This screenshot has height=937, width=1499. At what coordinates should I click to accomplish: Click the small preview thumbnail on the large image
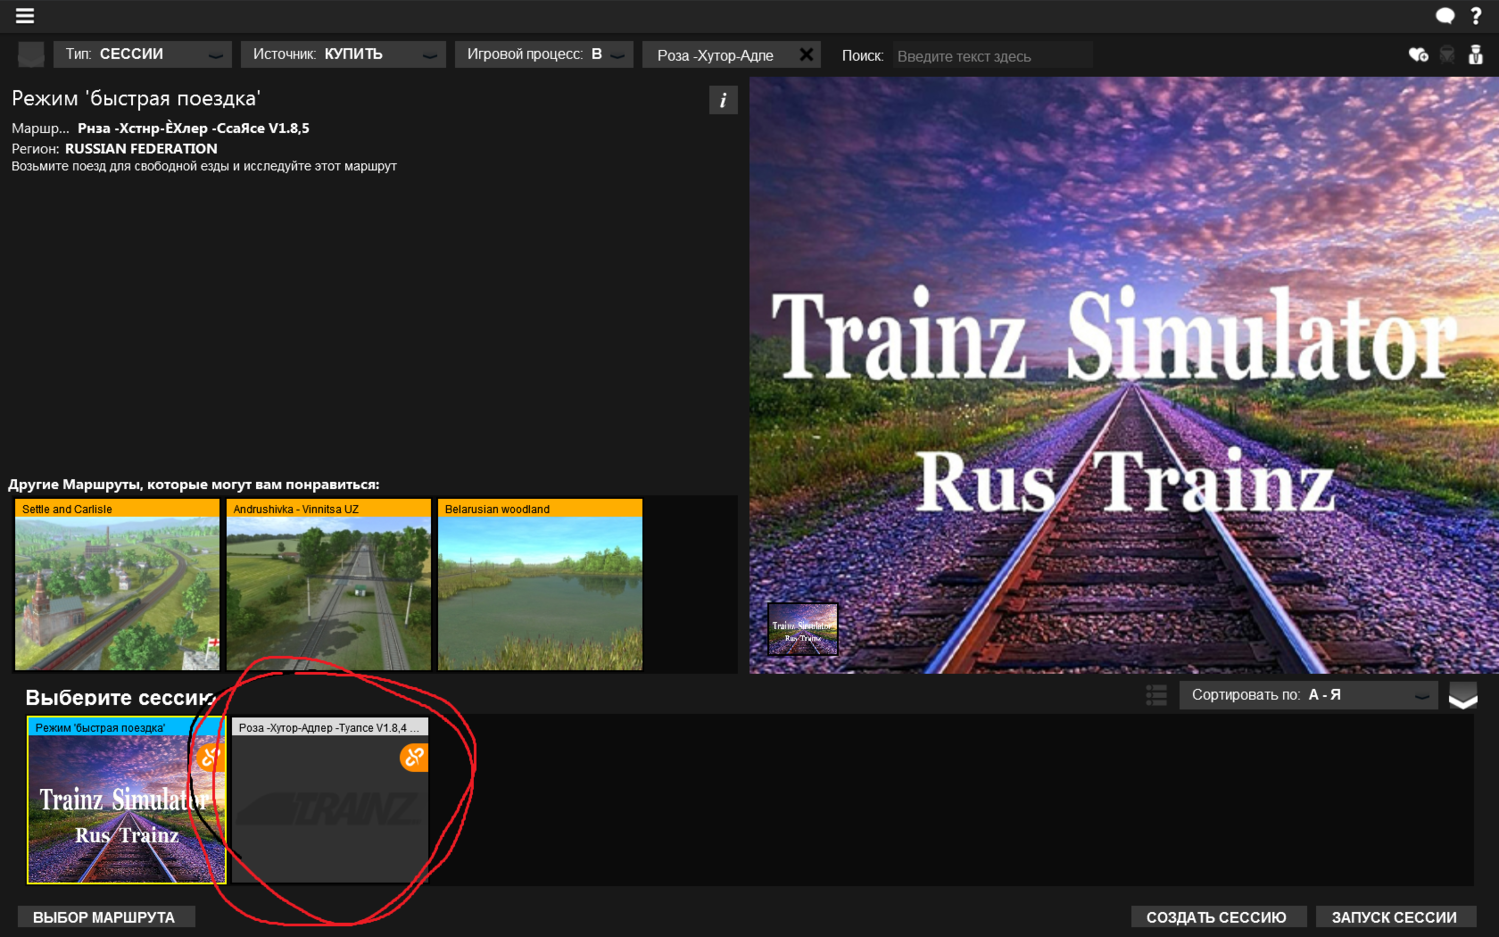[x=803, y=628]
